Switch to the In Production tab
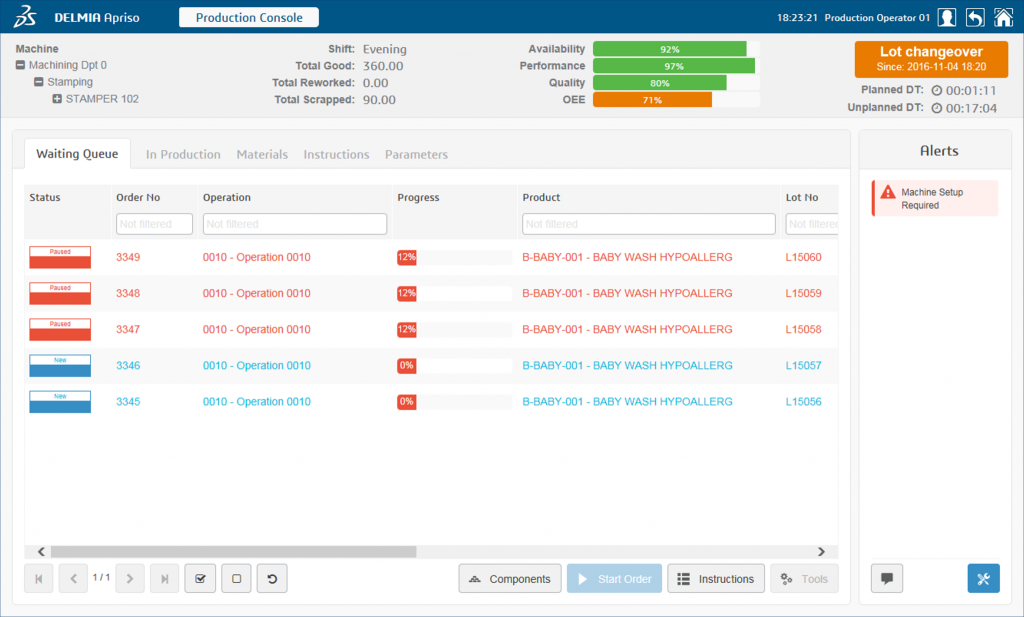The height and width of the screenshot is (617, 1024). click(183, 154)
